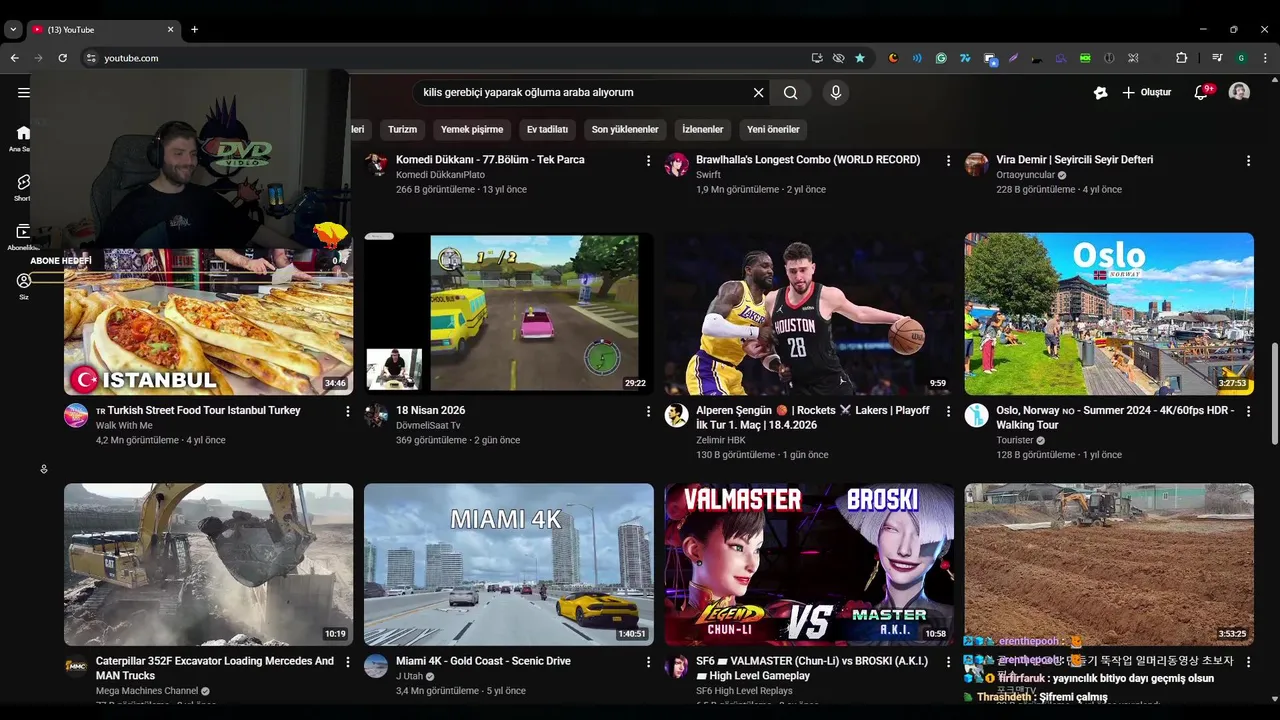Select the Turizm filter chip
1280x720 pixels.
click(402, 129)
